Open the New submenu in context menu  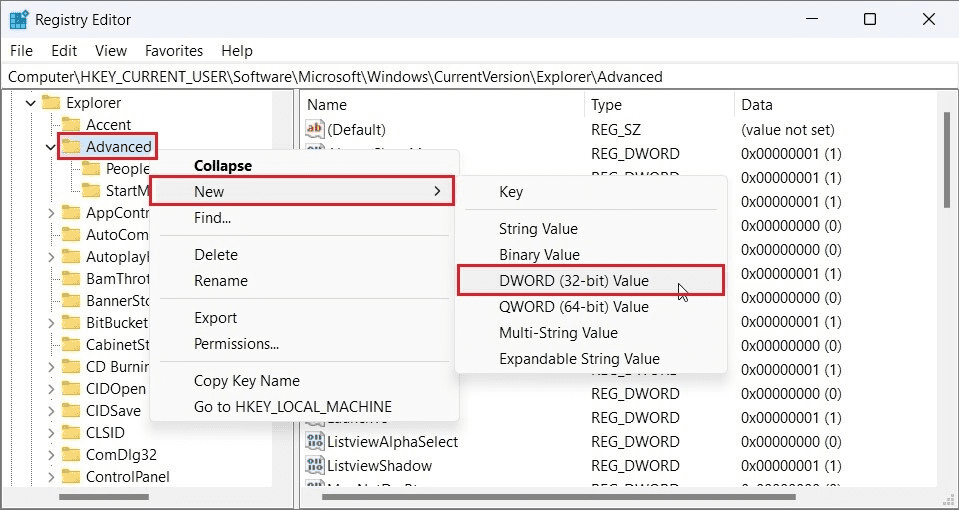[x=302, y=191]
